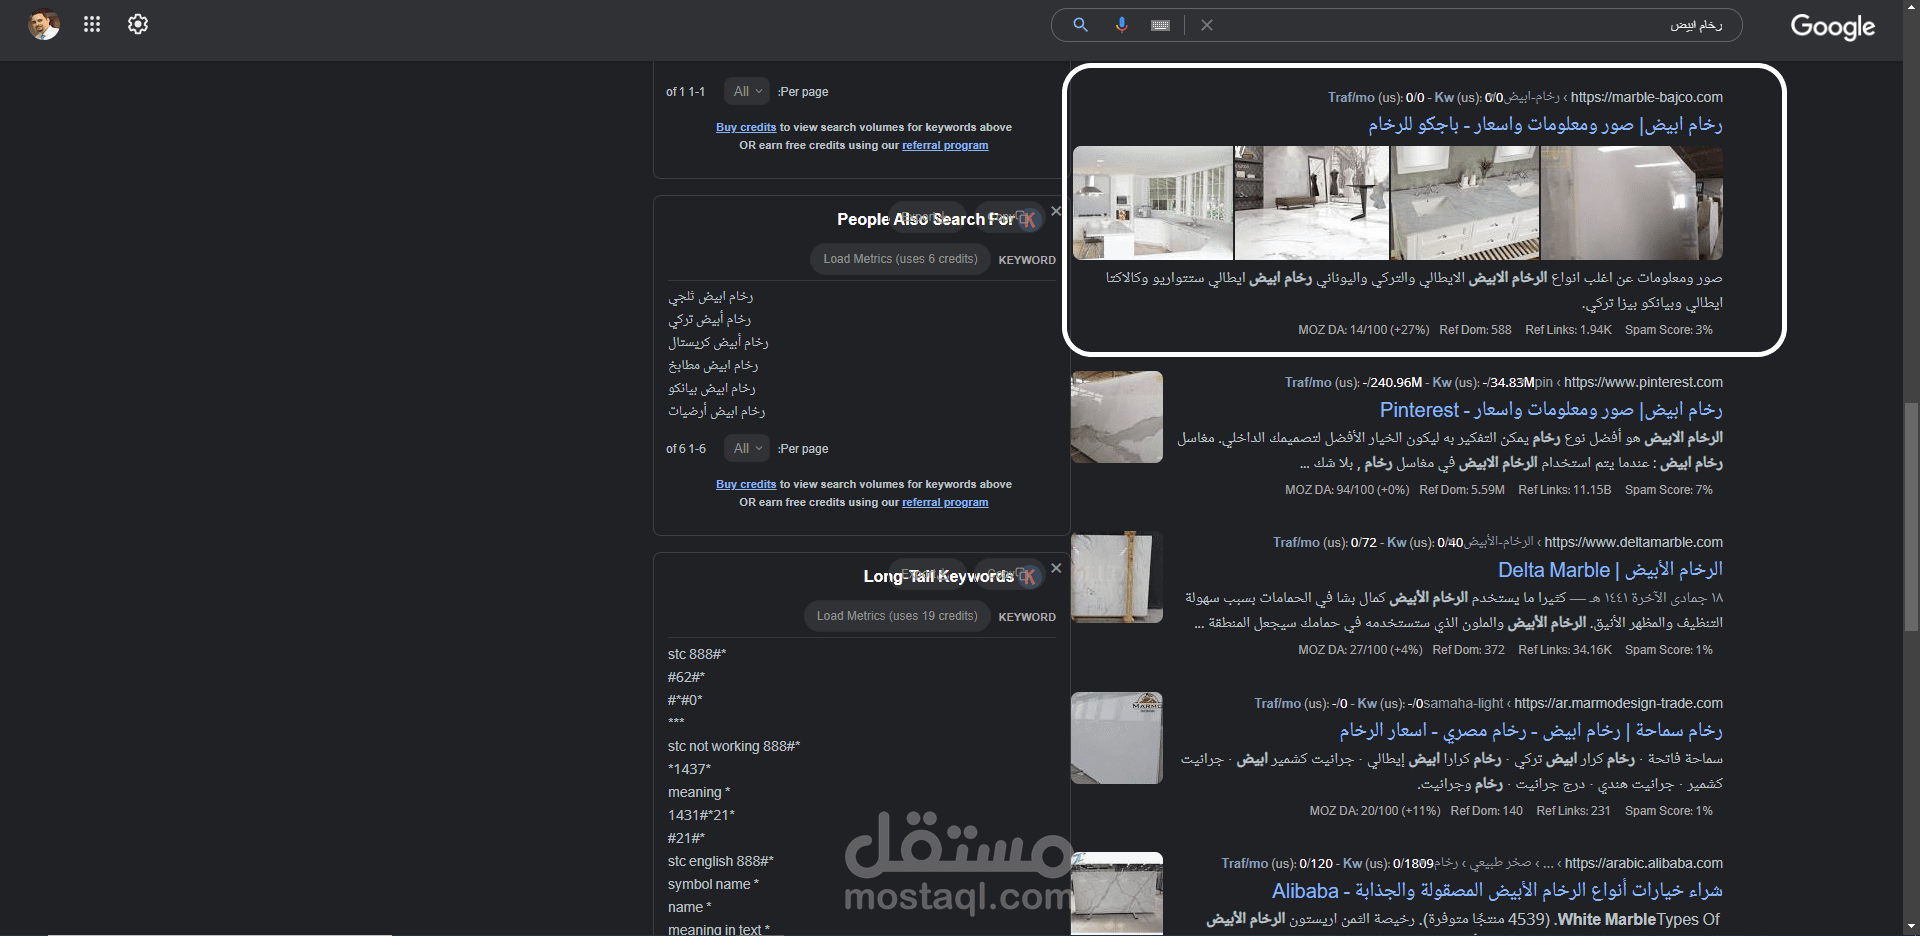Screen dimensions: 1920x936
Task: Click Spam Score: 3% on the bajco result
Action: tap(1669, 330)
